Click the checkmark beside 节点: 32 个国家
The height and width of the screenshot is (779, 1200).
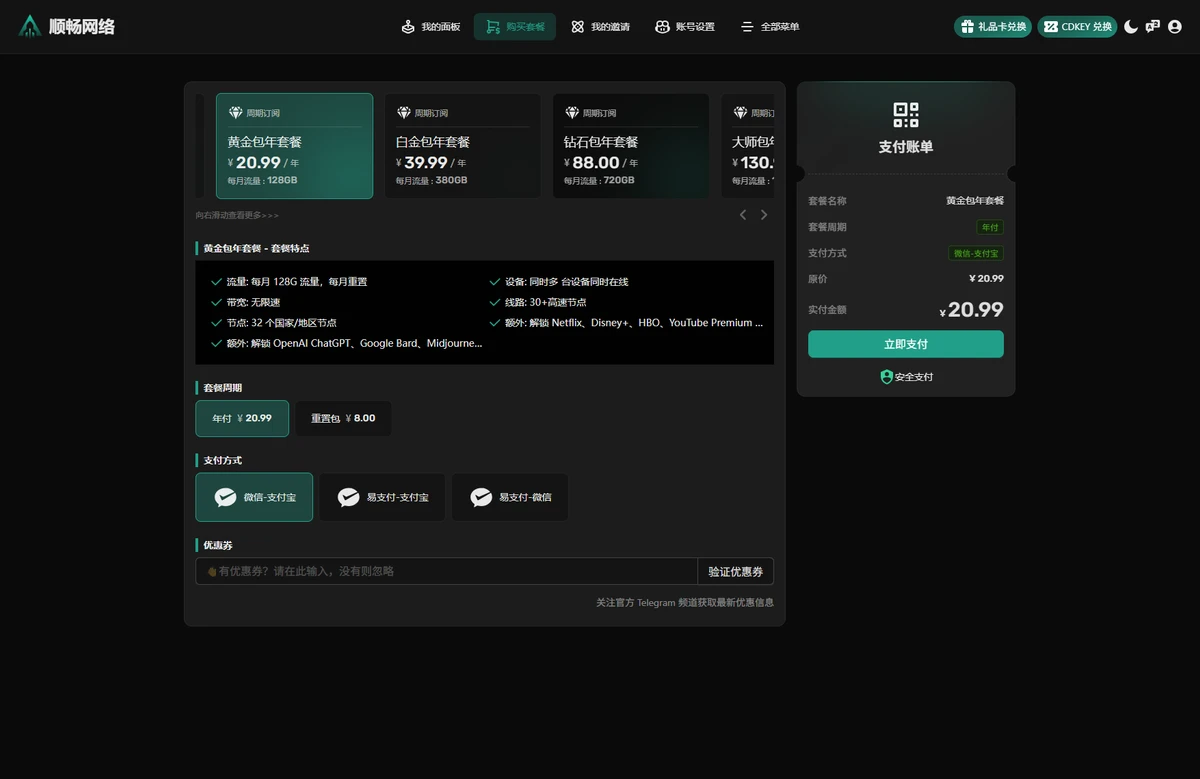pos(216,323)
